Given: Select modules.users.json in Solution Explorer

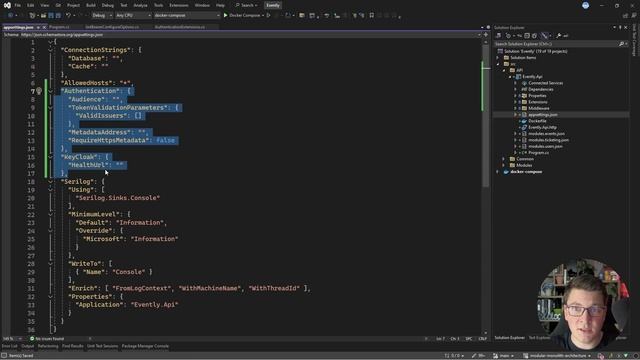Looking at the screenshot, I should [x=545, y=147].
